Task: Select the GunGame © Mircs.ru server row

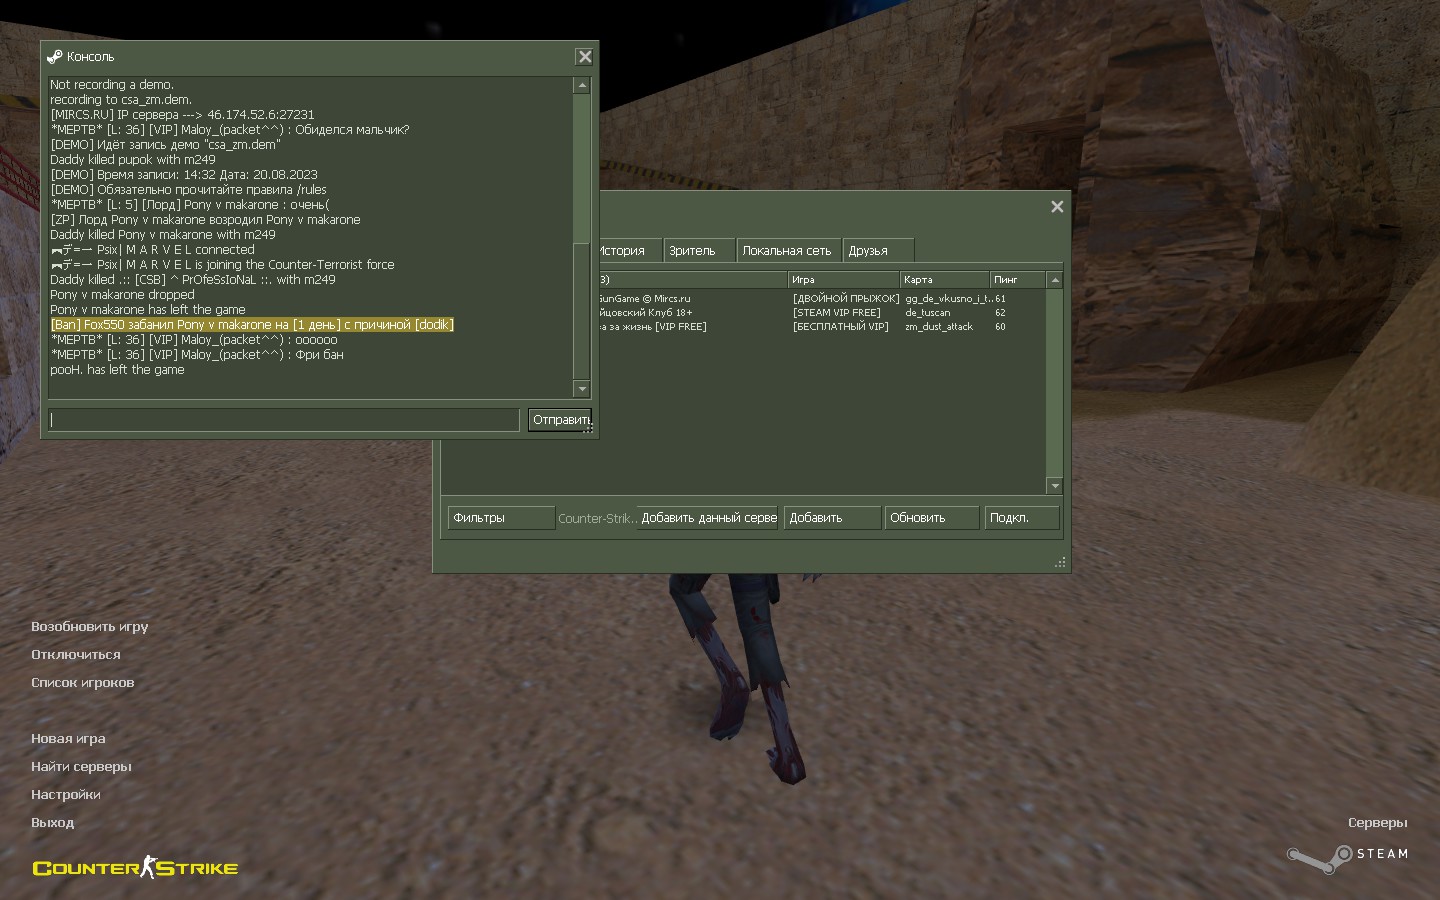Action: coord(821,299)
